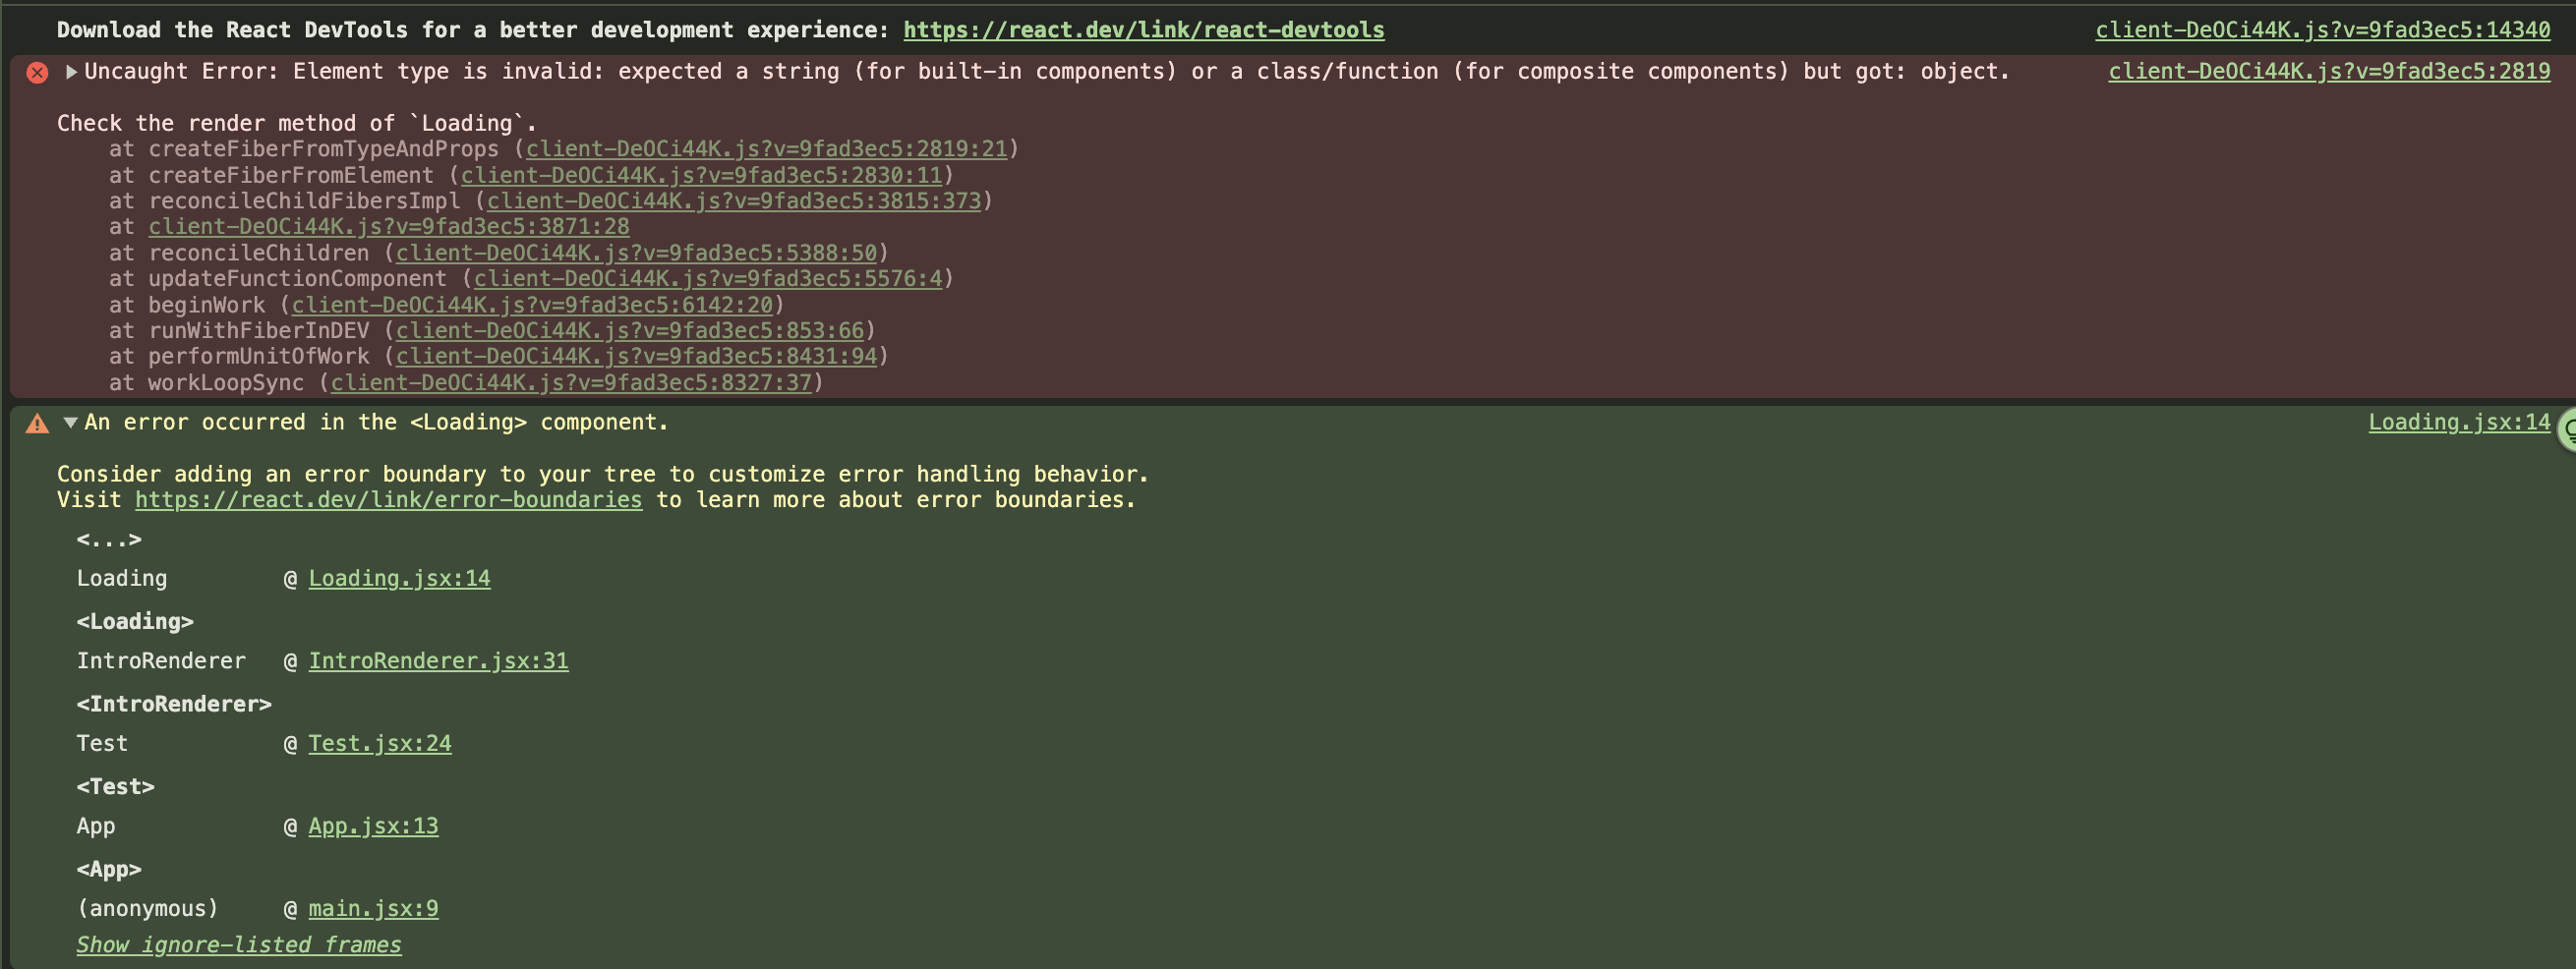This screenshot has height=969, width=2576.
Task: Open Loading.jsx:14 link at warning's right
Action: pyautogui.click(x=2458, y=423)
